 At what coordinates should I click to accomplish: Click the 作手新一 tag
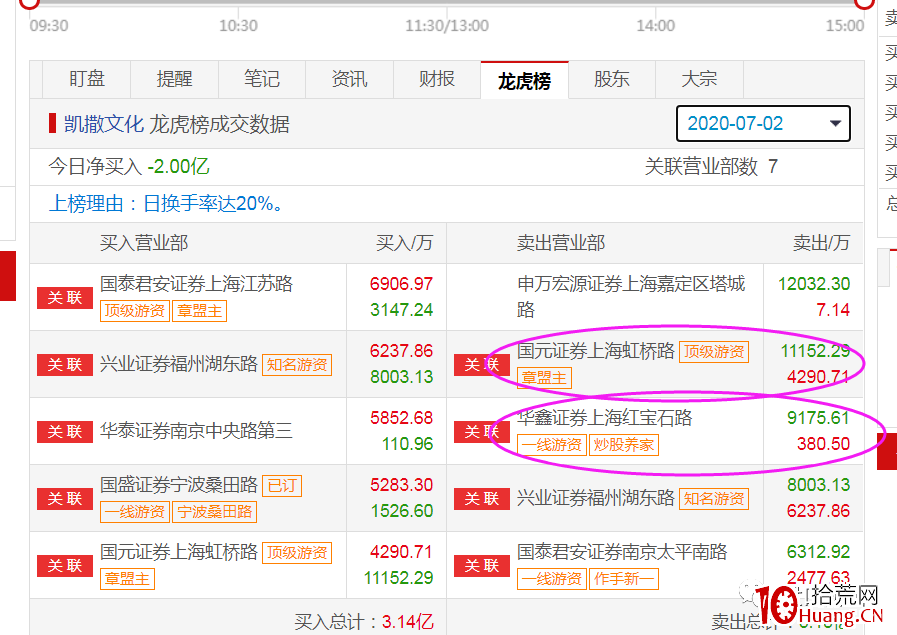(623, 578)
